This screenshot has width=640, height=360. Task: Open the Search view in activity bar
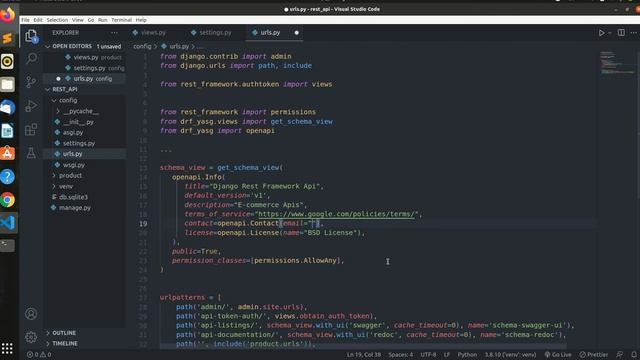click(x=31, y=58)
